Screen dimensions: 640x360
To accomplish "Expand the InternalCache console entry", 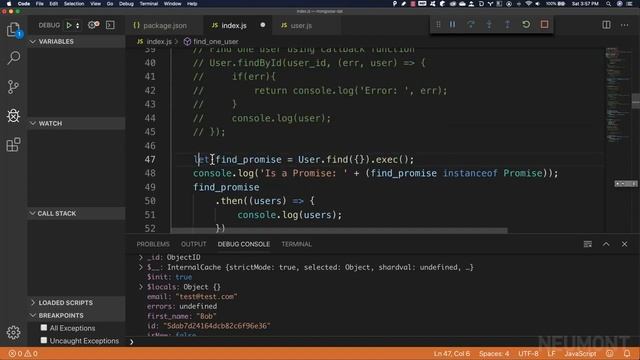I will (141, 267).
